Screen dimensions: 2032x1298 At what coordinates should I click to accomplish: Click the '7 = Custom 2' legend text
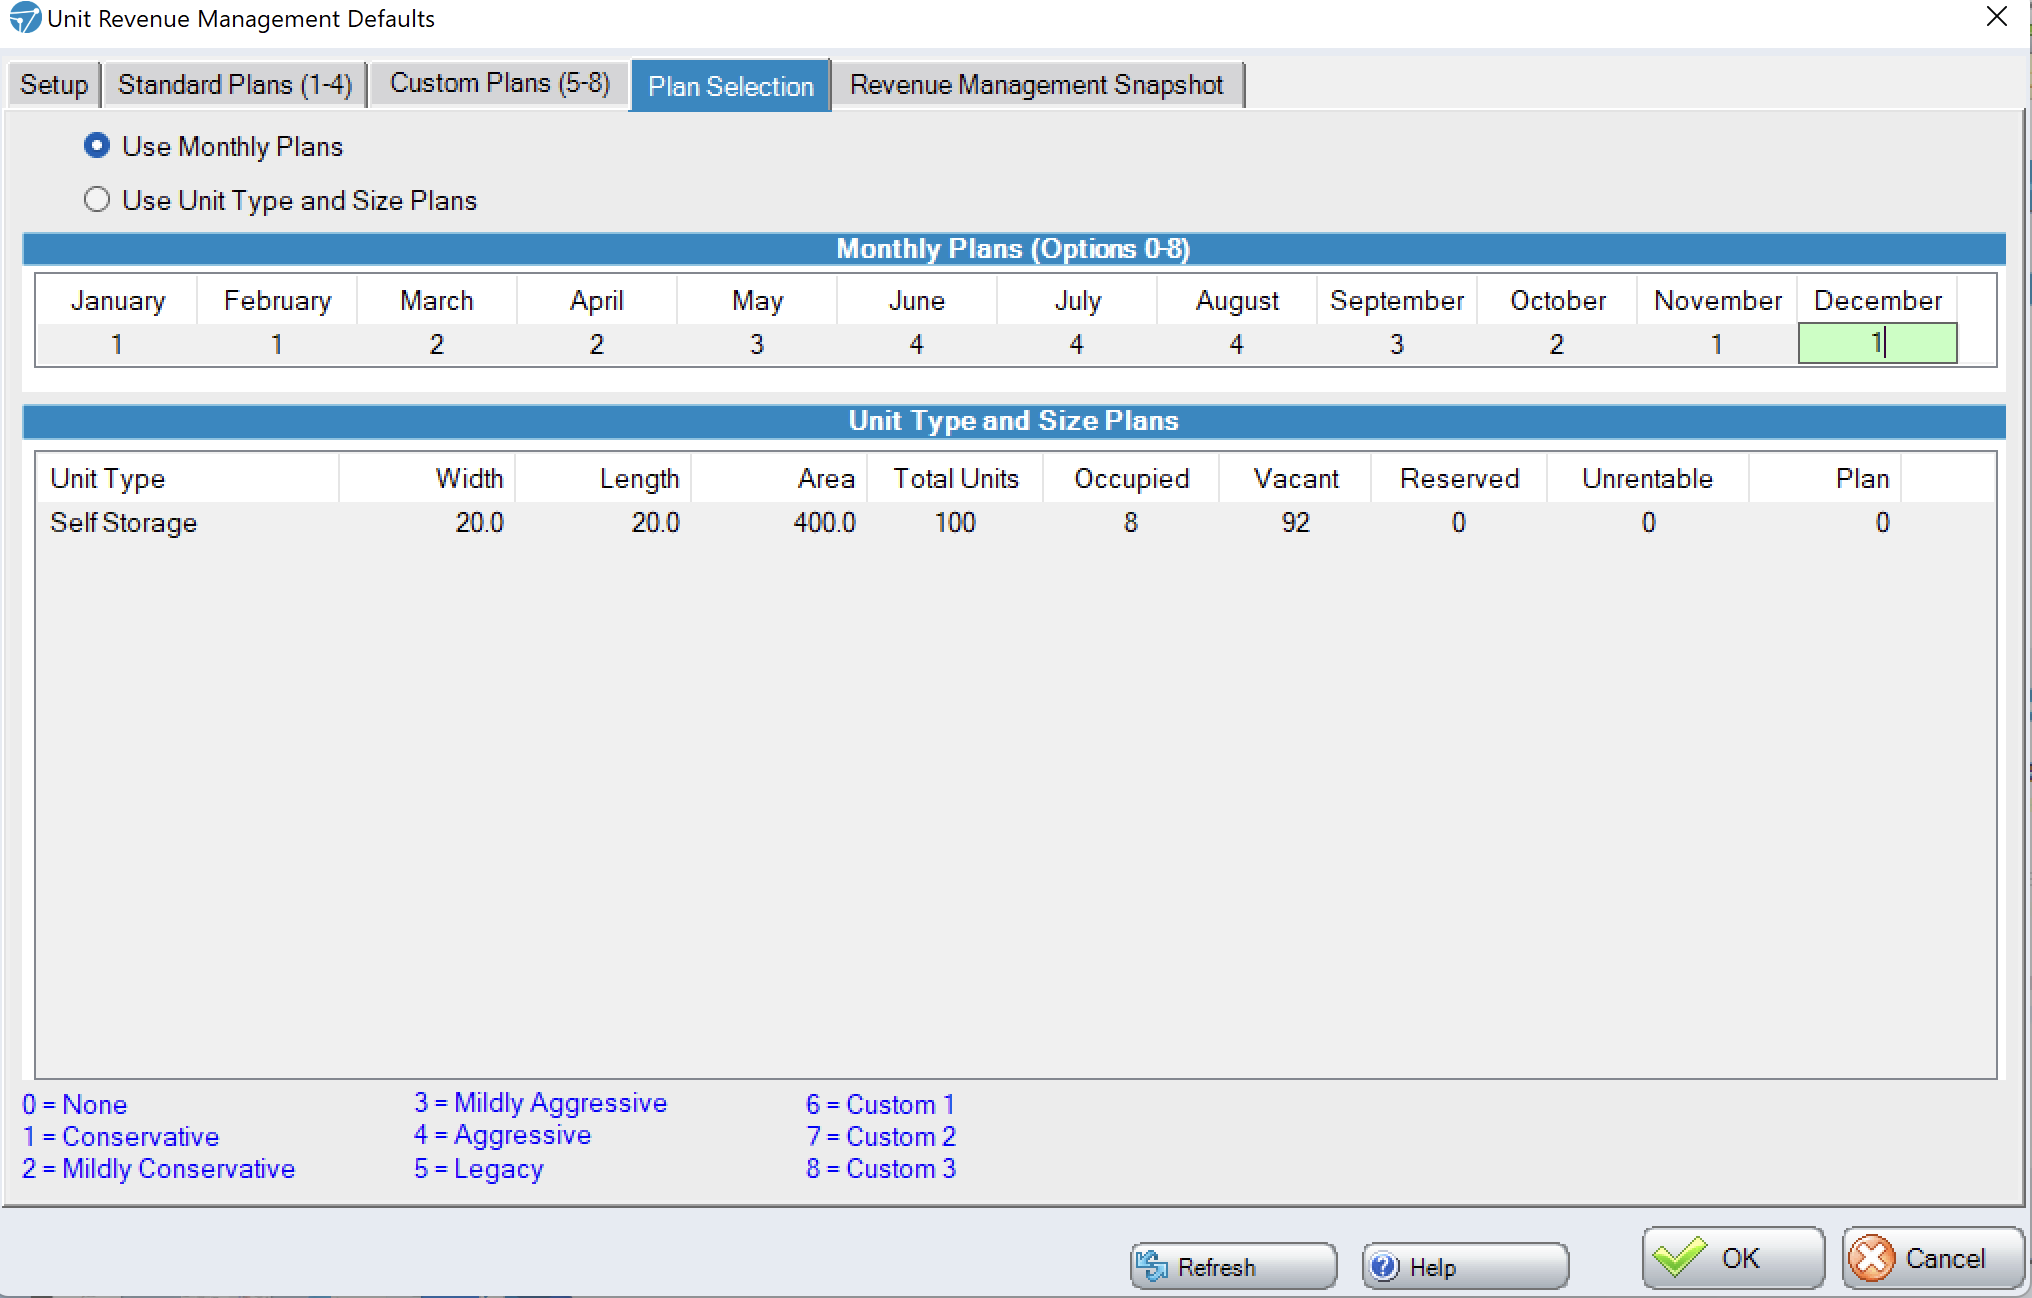point(881,1137)
